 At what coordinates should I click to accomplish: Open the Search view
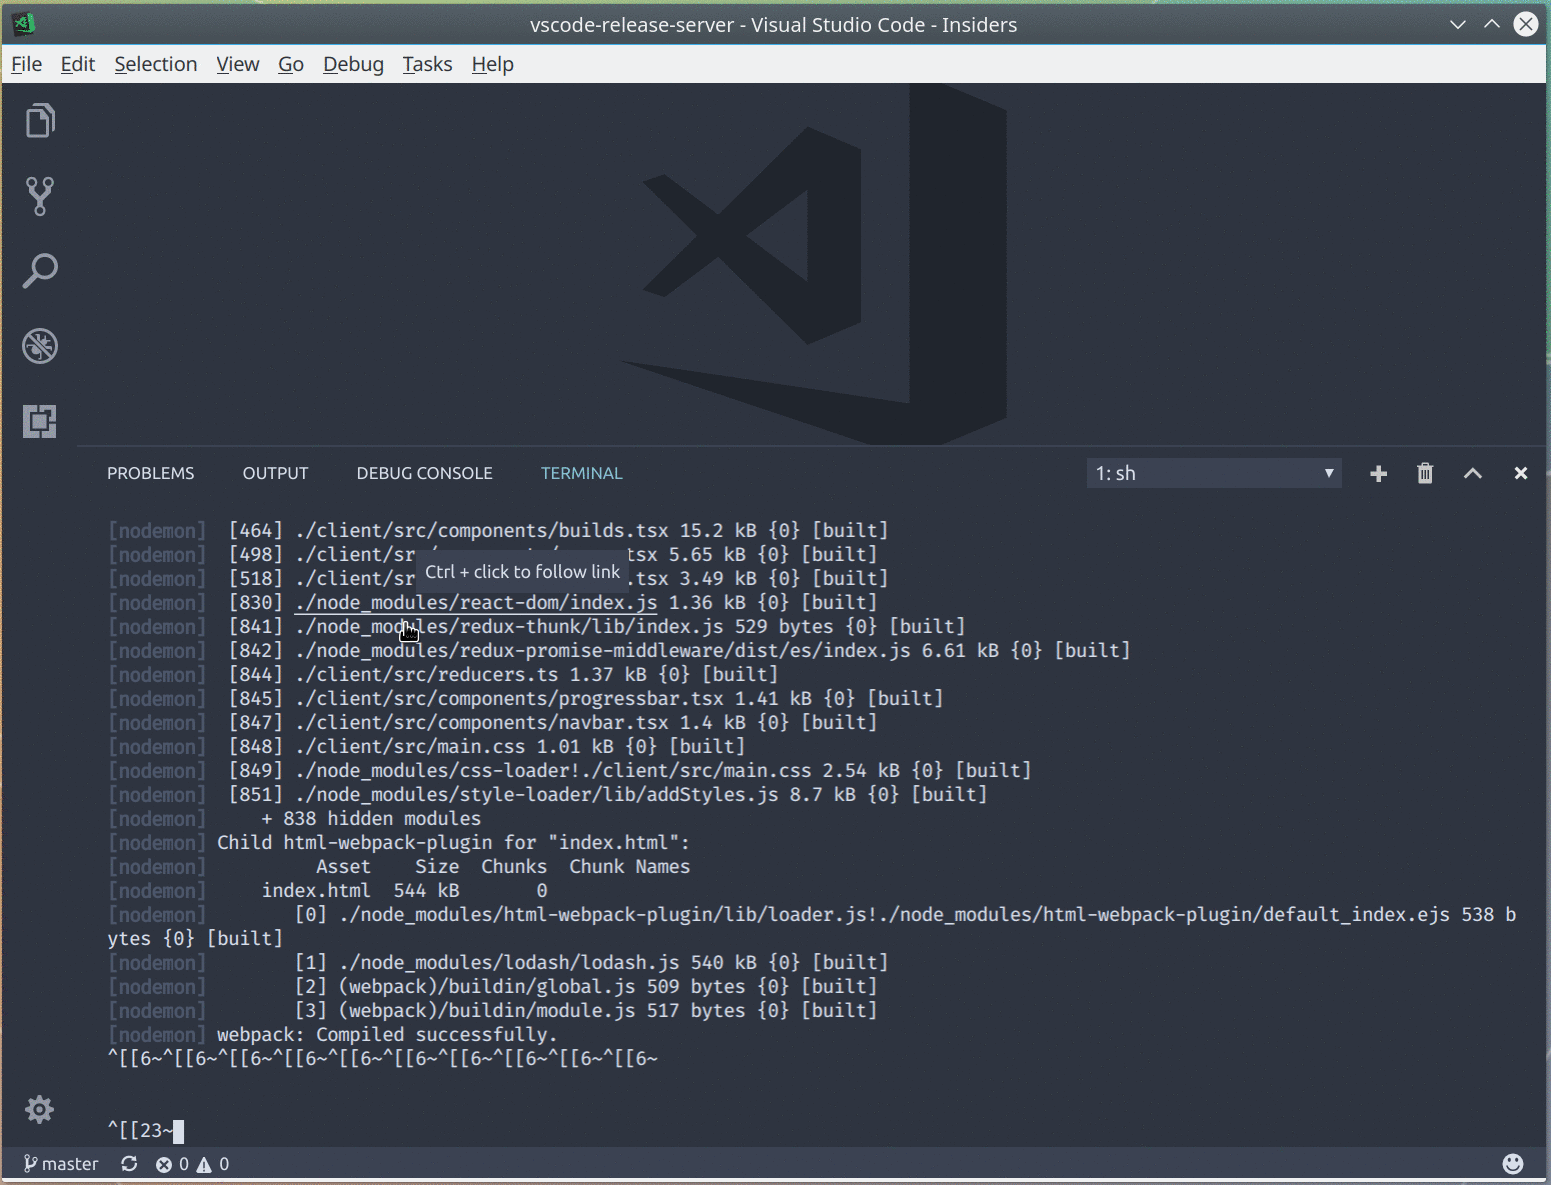[40, 271]
